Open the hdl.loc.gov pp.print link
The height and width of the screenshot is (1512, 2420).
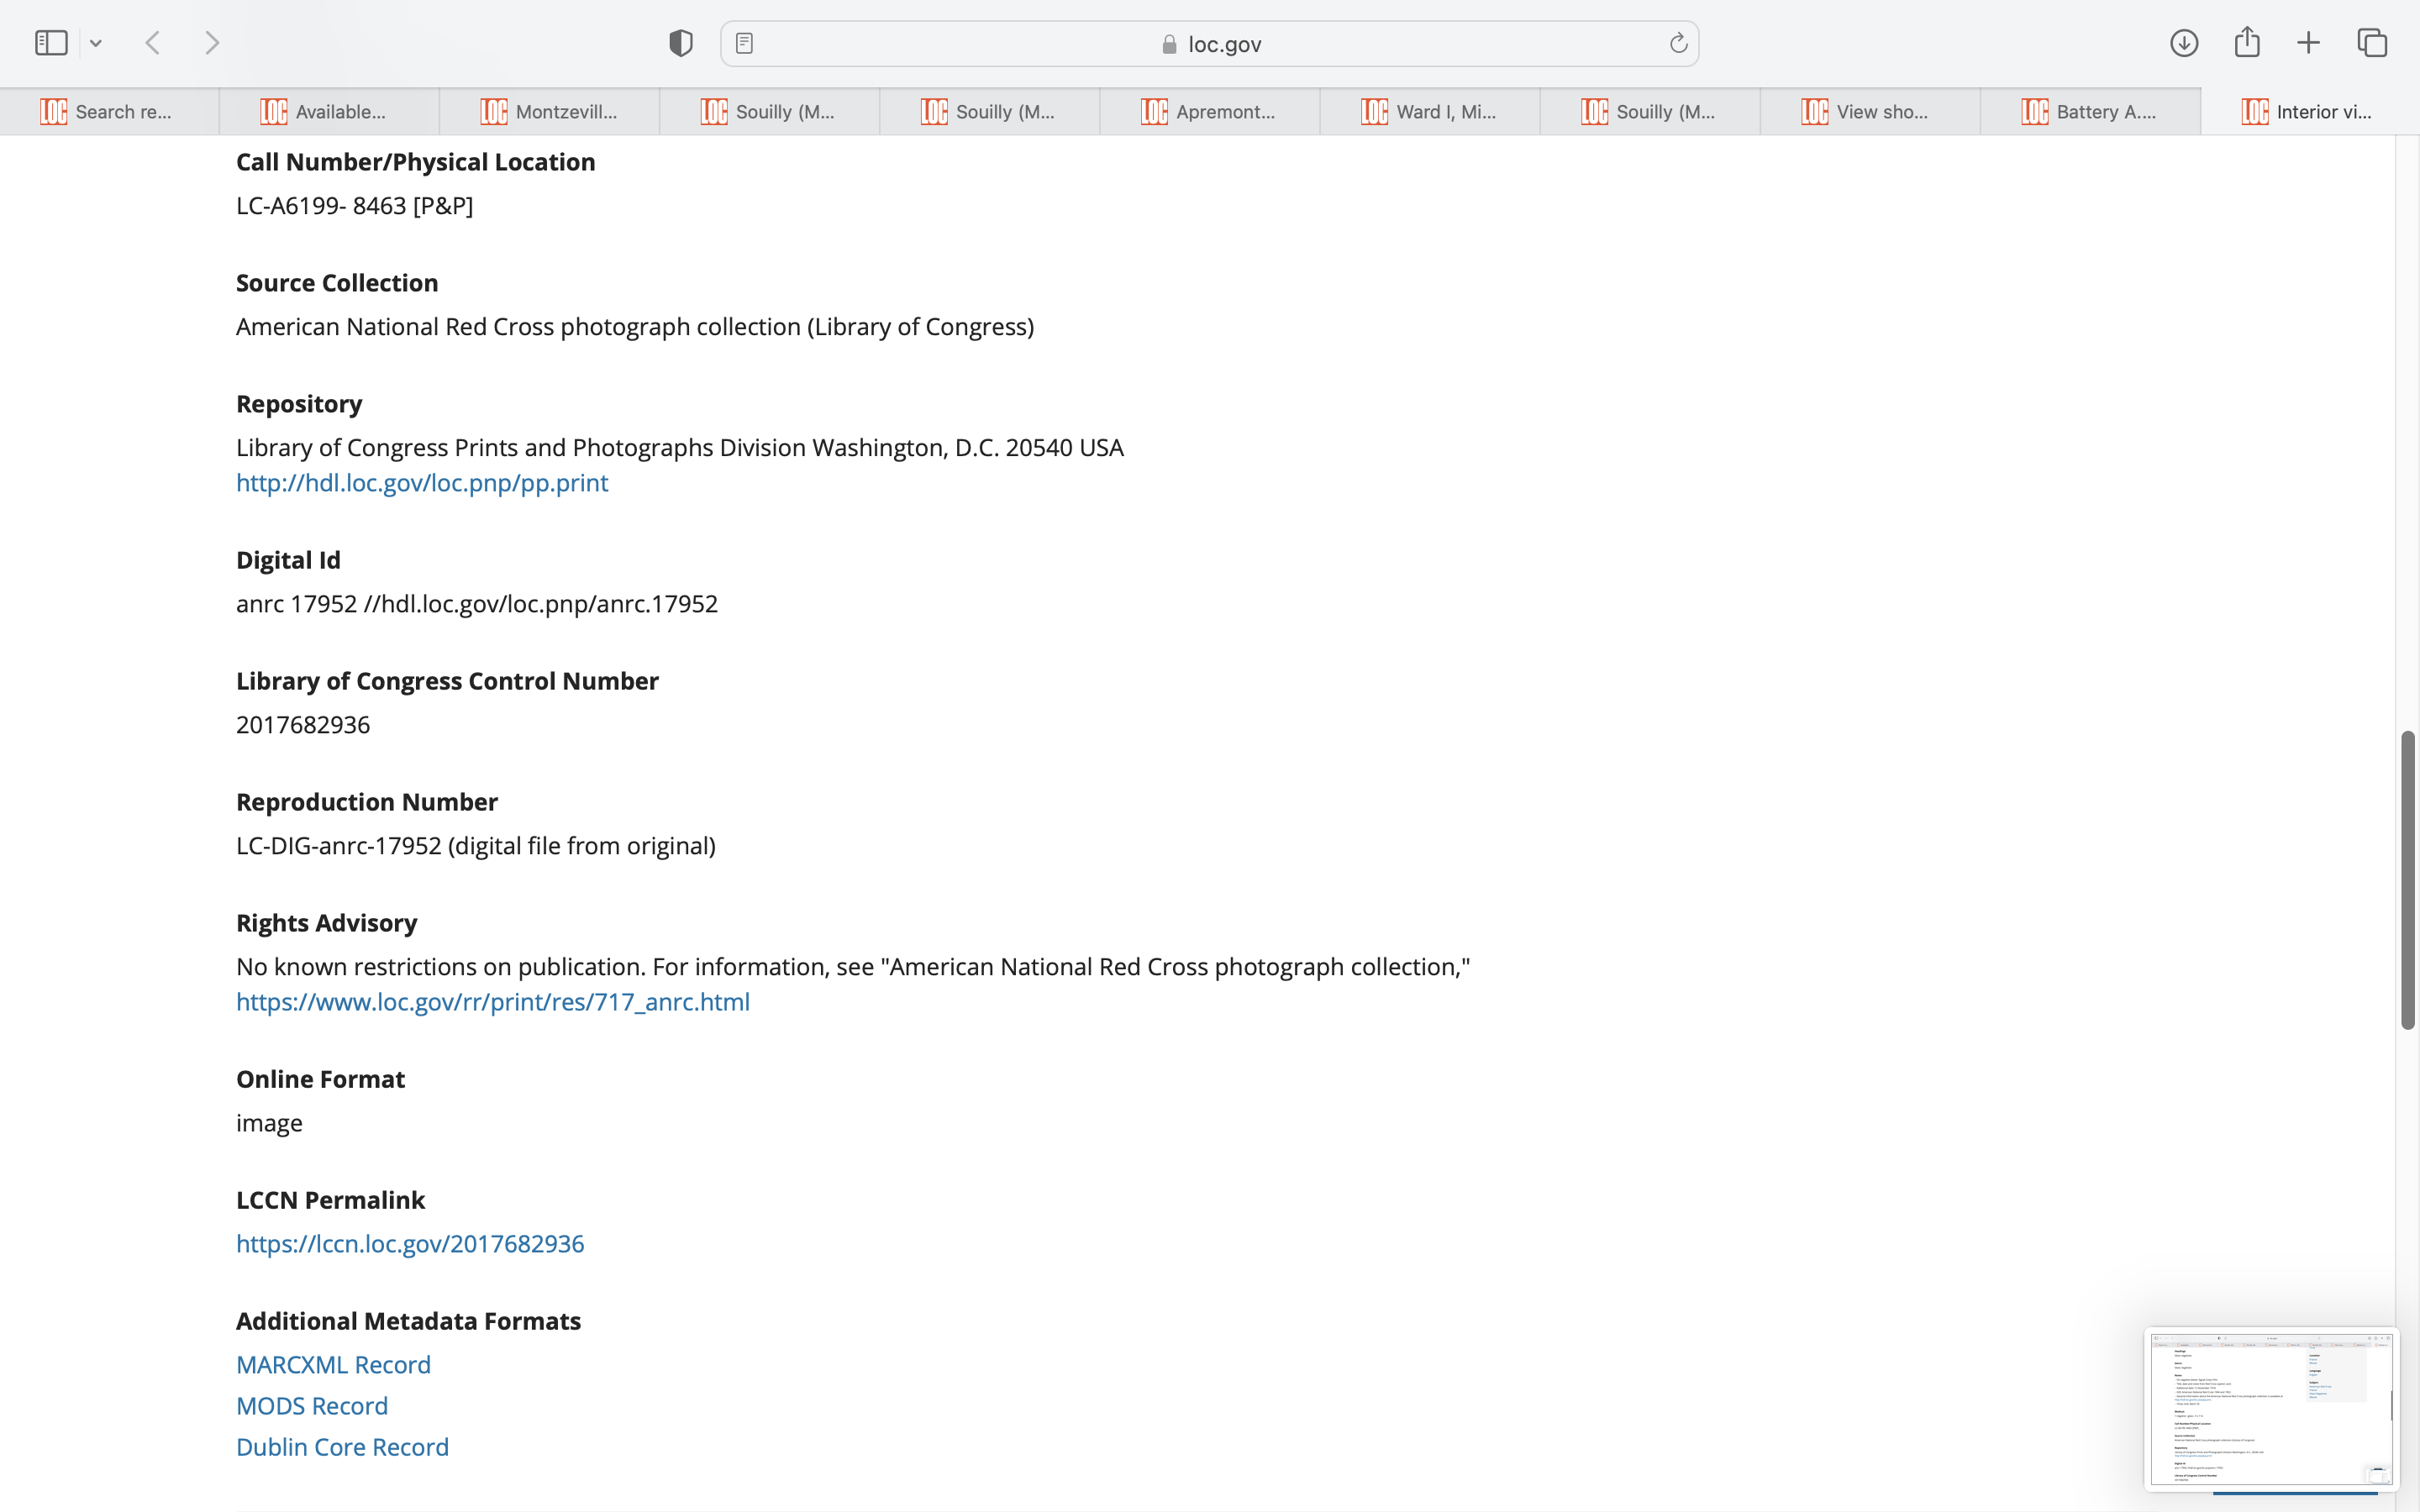tap(421, 483)
